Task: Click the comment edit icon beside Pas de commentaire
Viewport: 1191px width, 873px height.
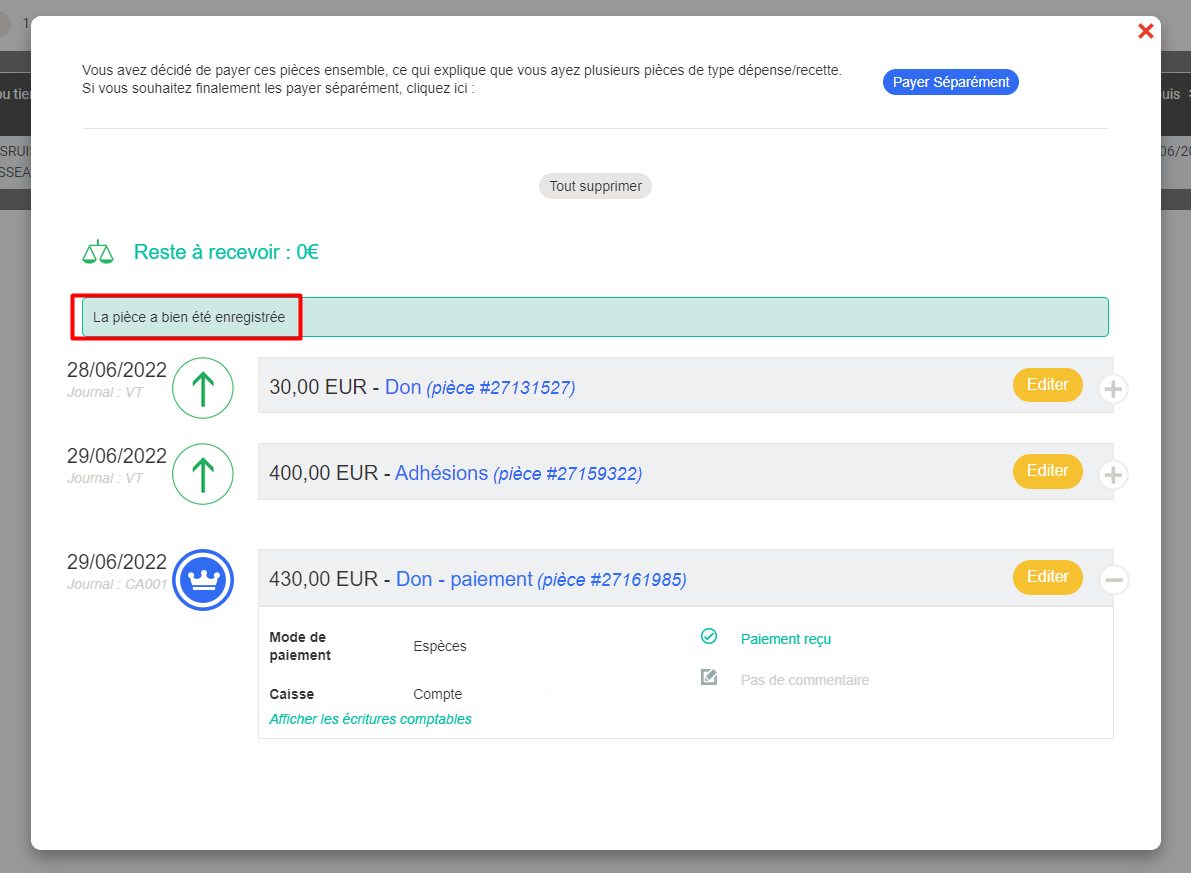Action: coord(709,676)
